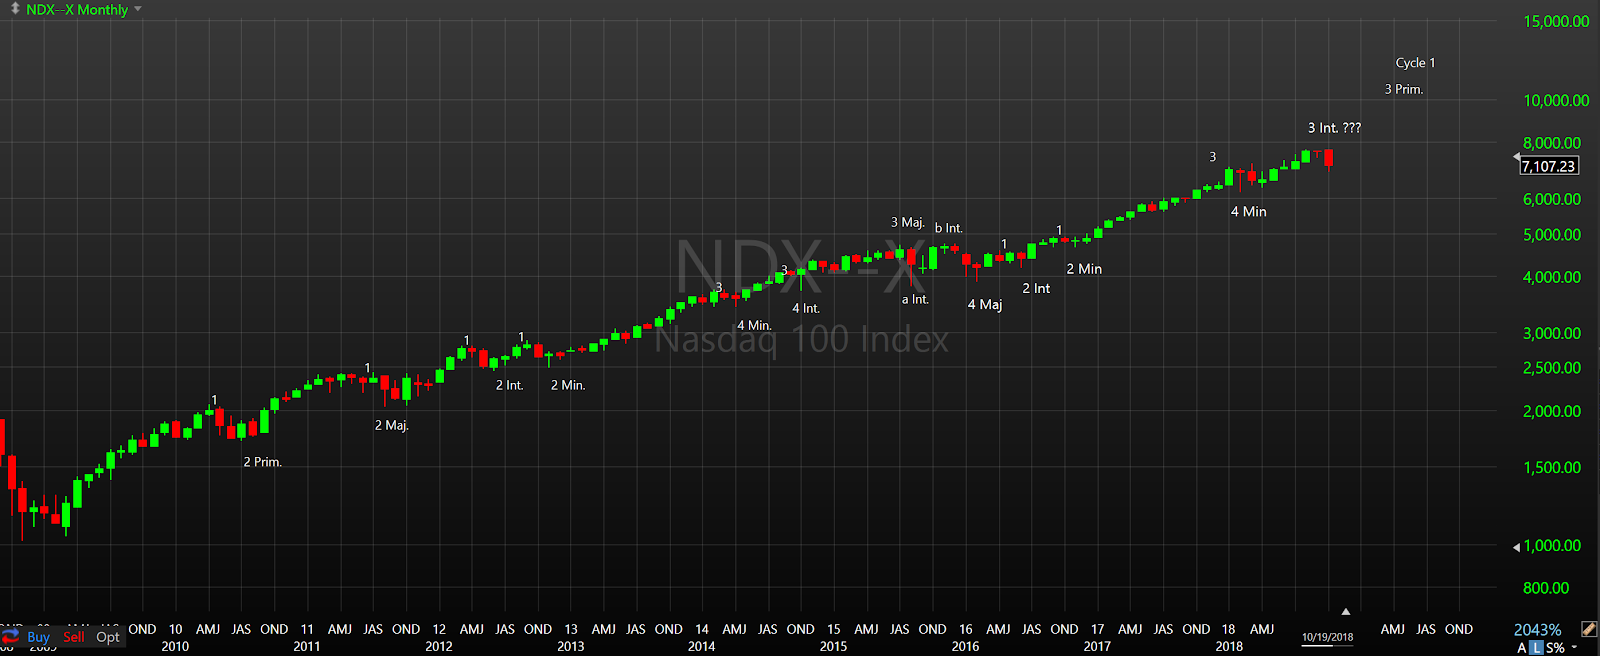The width and height of the screenshot is (1600, 656).
Task: Click the 4,000.00 price axis label
Action: (x=1552, y=277)
